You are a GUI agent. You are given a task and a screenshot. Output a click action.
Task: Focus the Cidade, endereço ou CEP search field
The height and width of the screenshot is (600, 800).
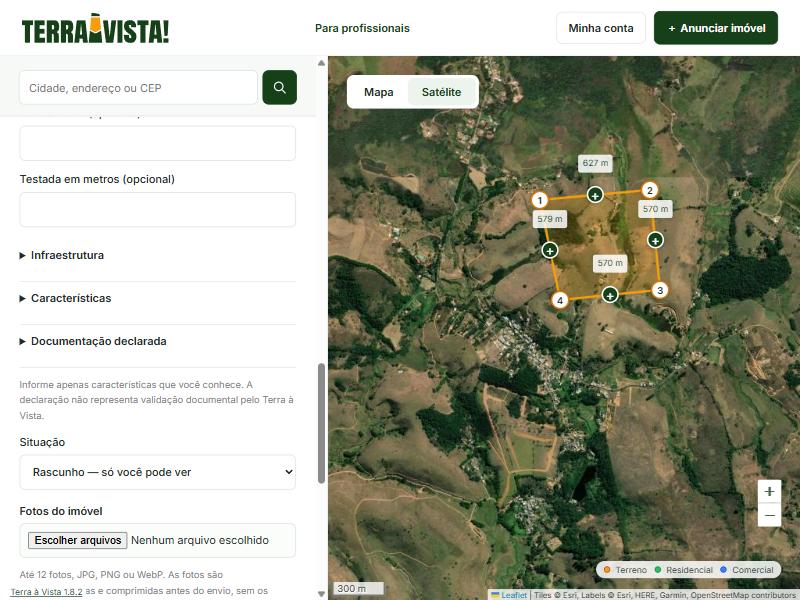click(x=138, y=88)
